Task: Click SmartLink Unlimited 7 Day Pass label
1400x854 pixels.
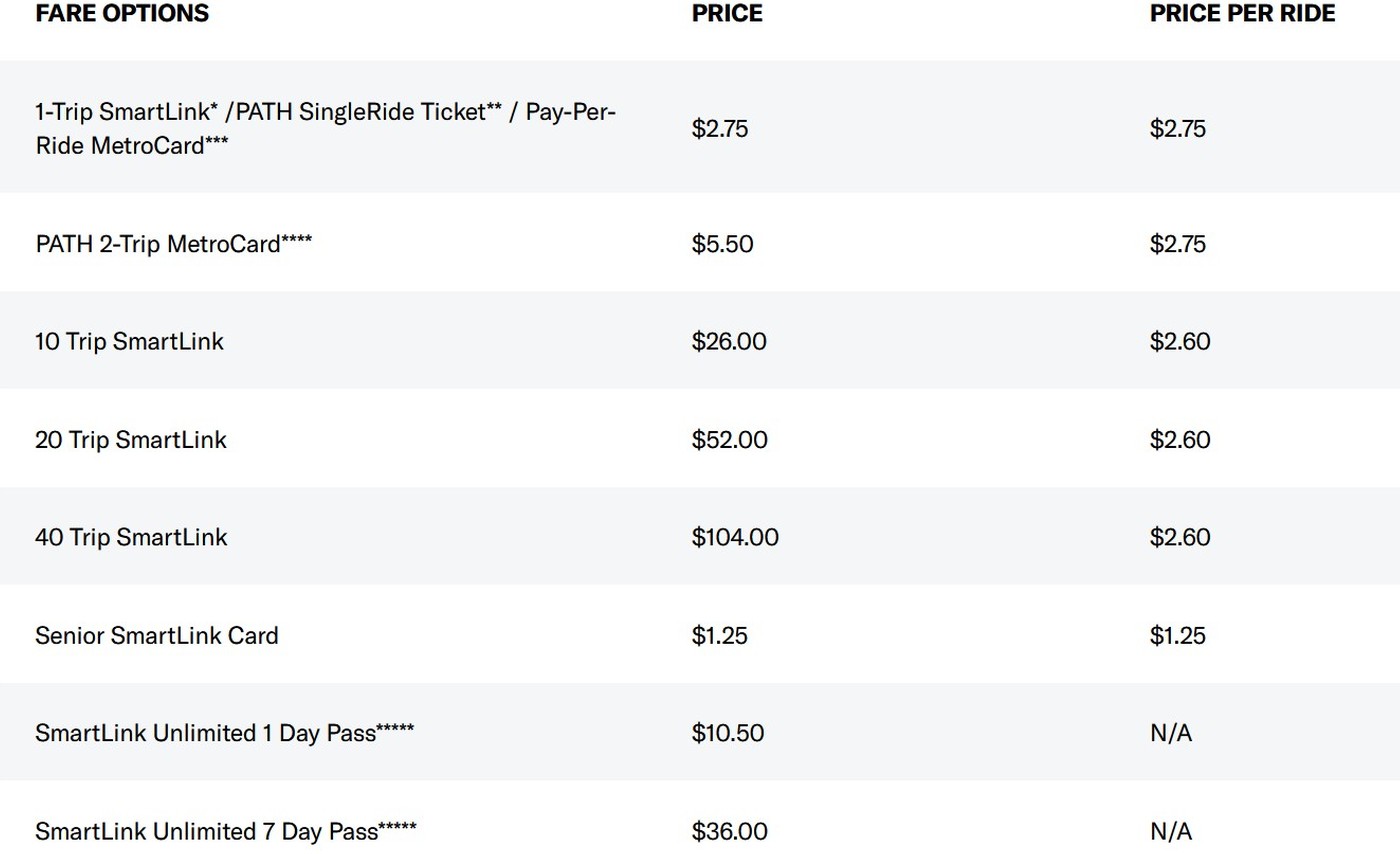Action: pos(225,831)
